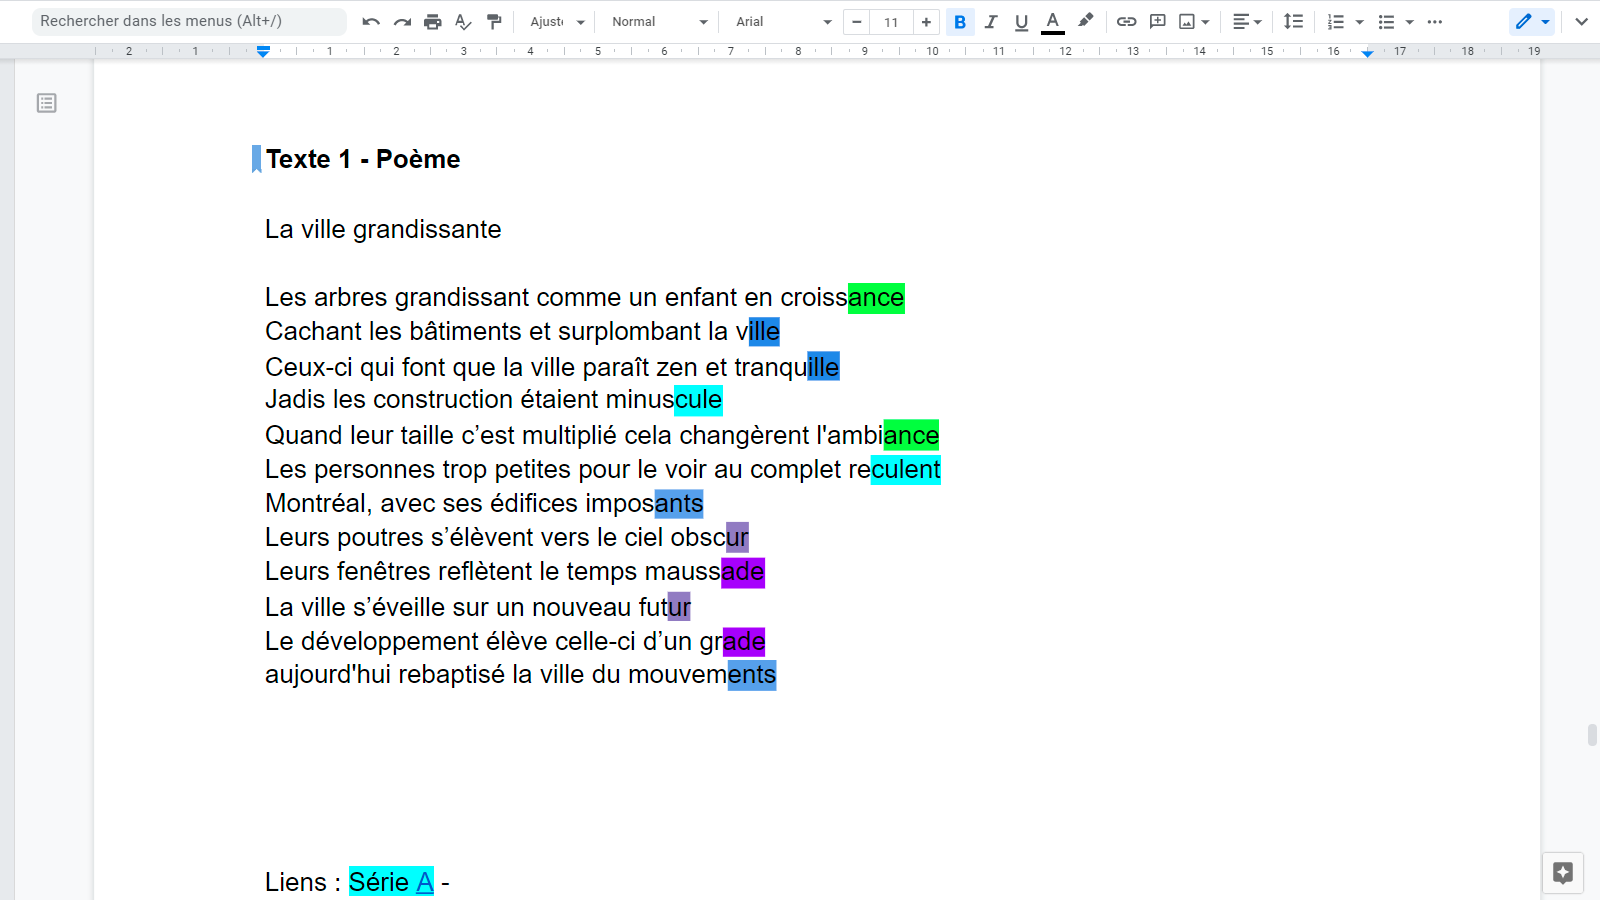Click the vertical scrollbar thumb
1600x900 pixels.
pyautogui.click(x=1592, y=734)
